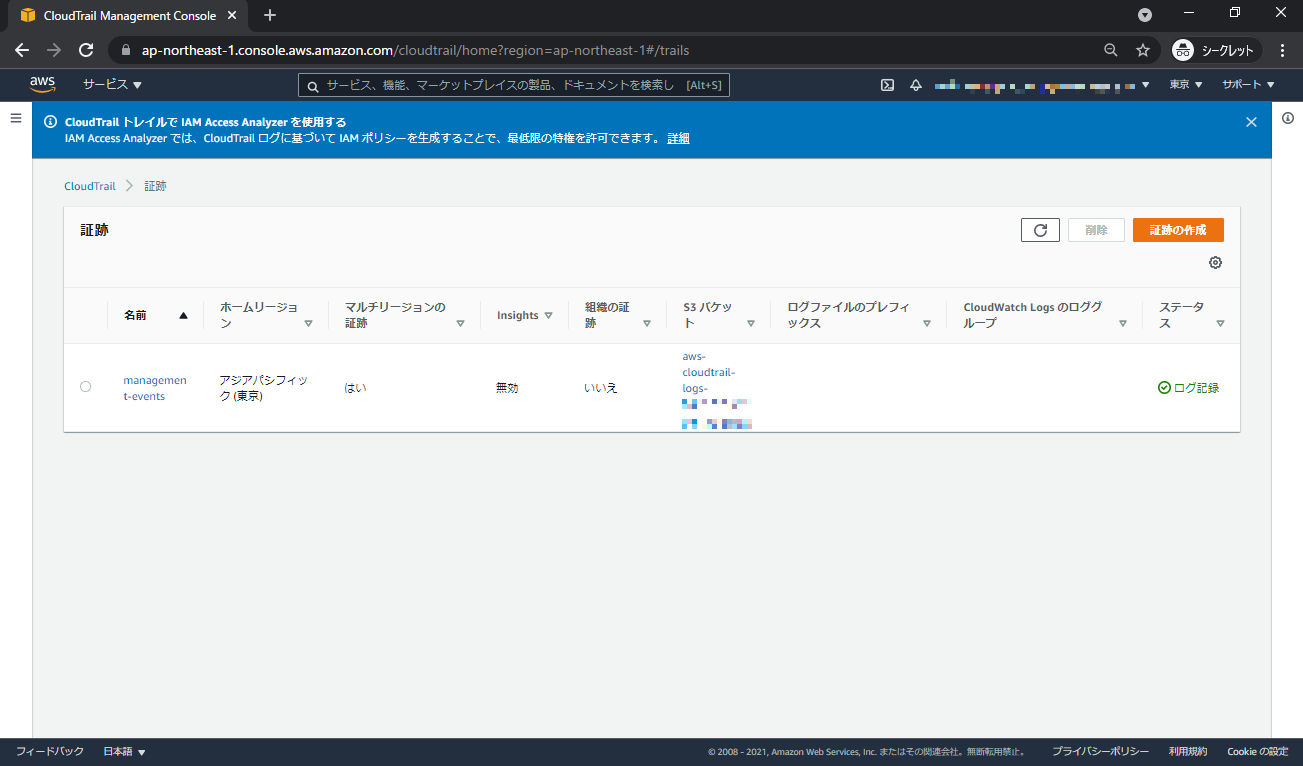Click the browser back arrow
The image size is (1303, 766).
22,50
